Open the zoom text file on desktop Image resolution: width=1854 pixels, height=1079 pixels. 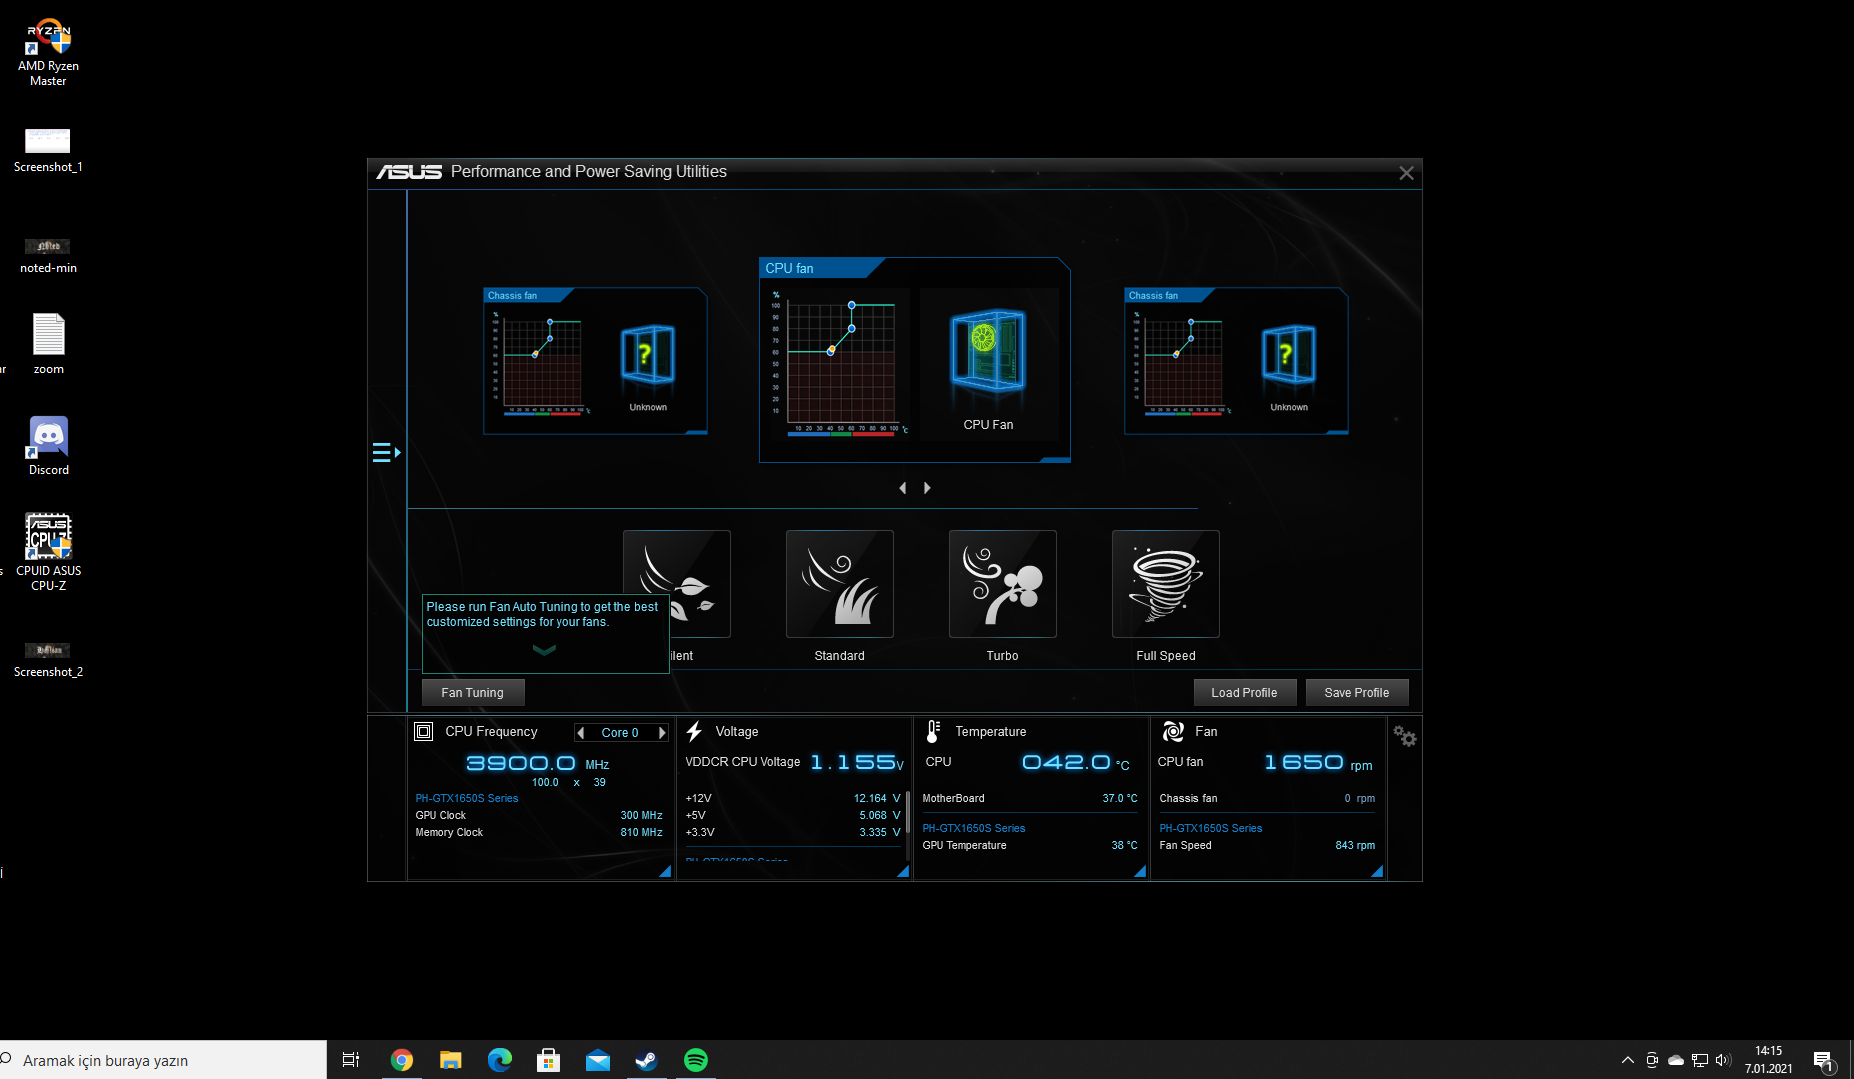tap(48, 344)
